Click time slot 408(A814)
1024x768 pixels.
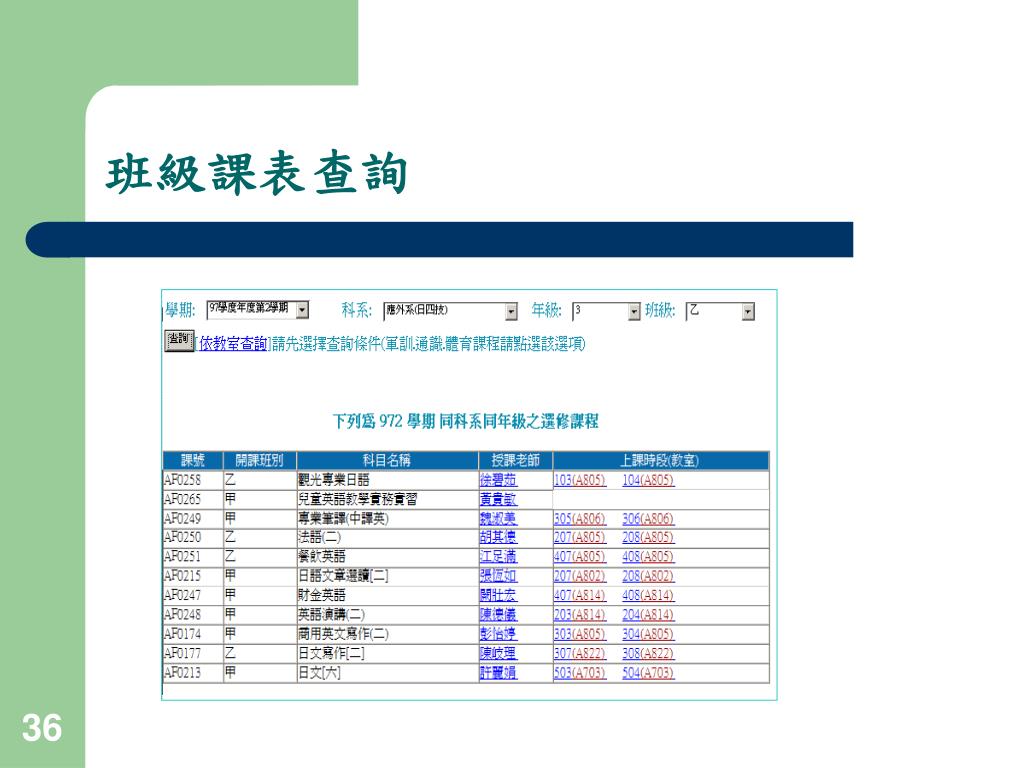(x=648, y=596)
